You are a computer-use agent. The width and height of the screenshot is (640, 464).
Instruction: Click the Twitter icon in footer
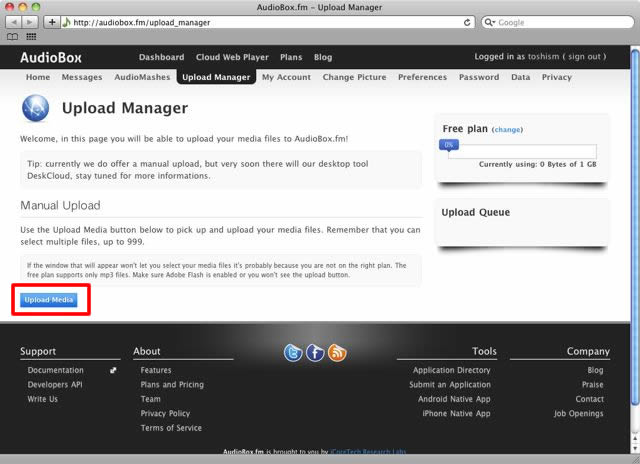[x=293, y=353]
